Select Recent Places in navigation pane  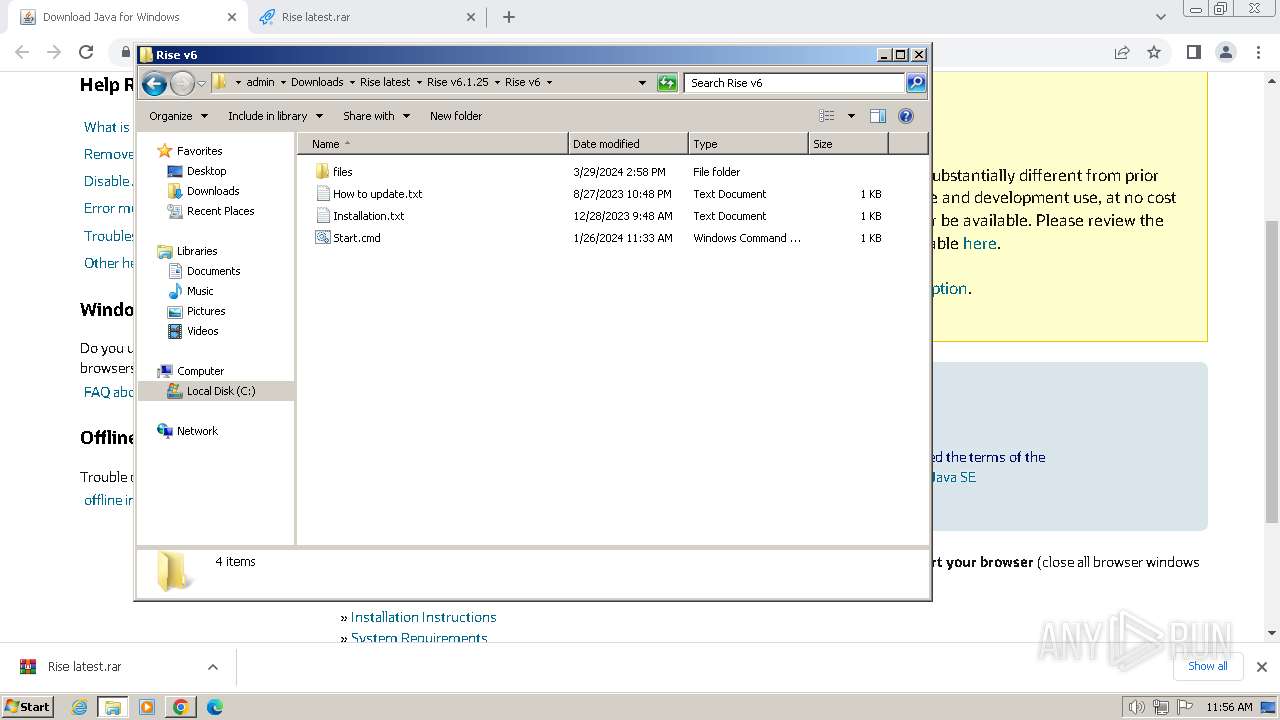pos(220,211)
